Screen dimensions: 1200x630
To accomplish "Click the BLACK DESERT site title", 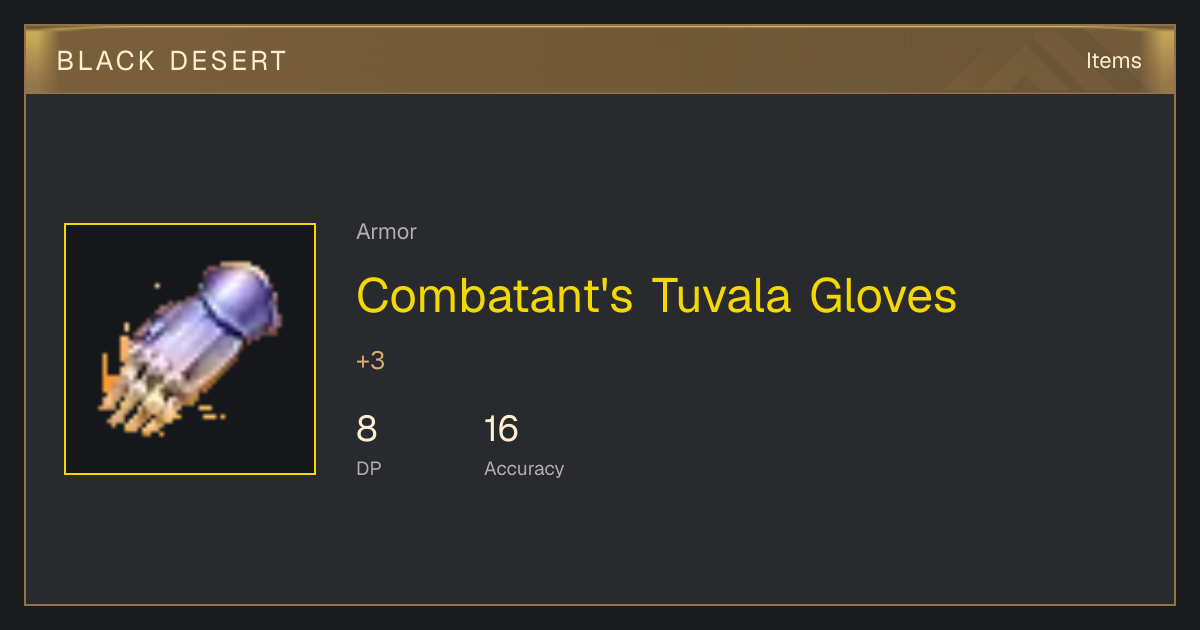I will point(171,61).
